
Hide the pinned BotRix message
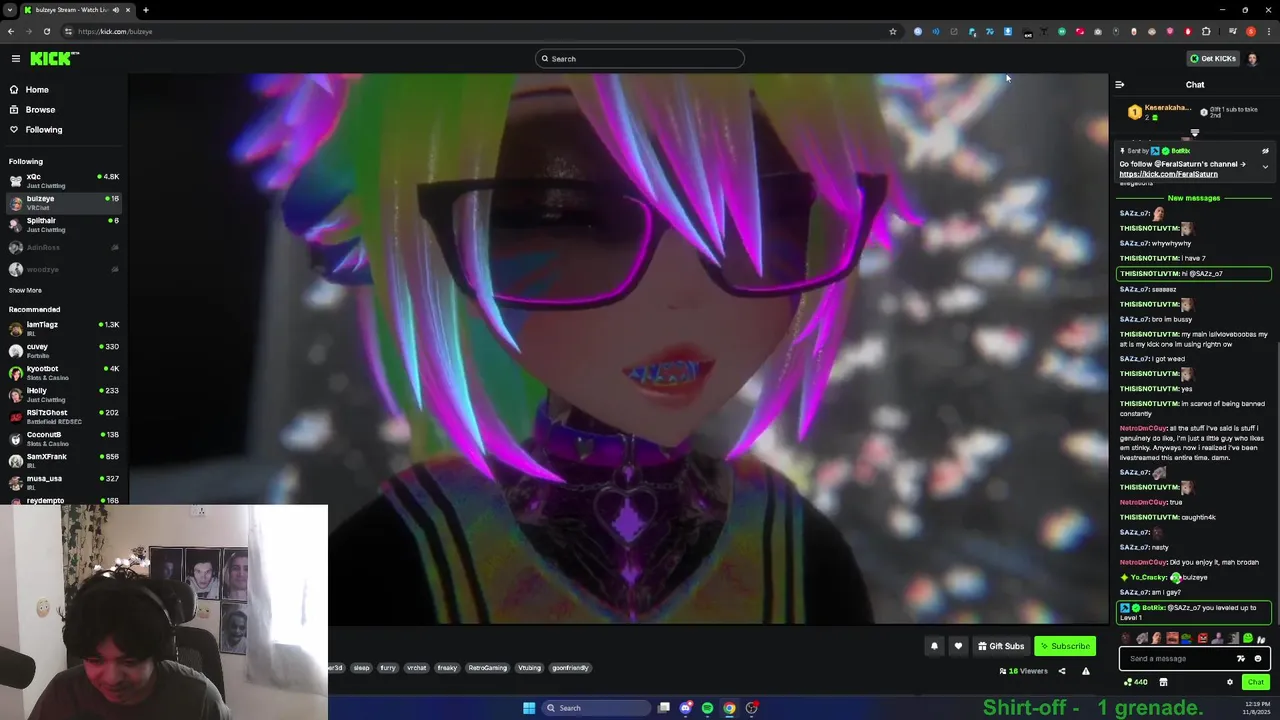1265,151
